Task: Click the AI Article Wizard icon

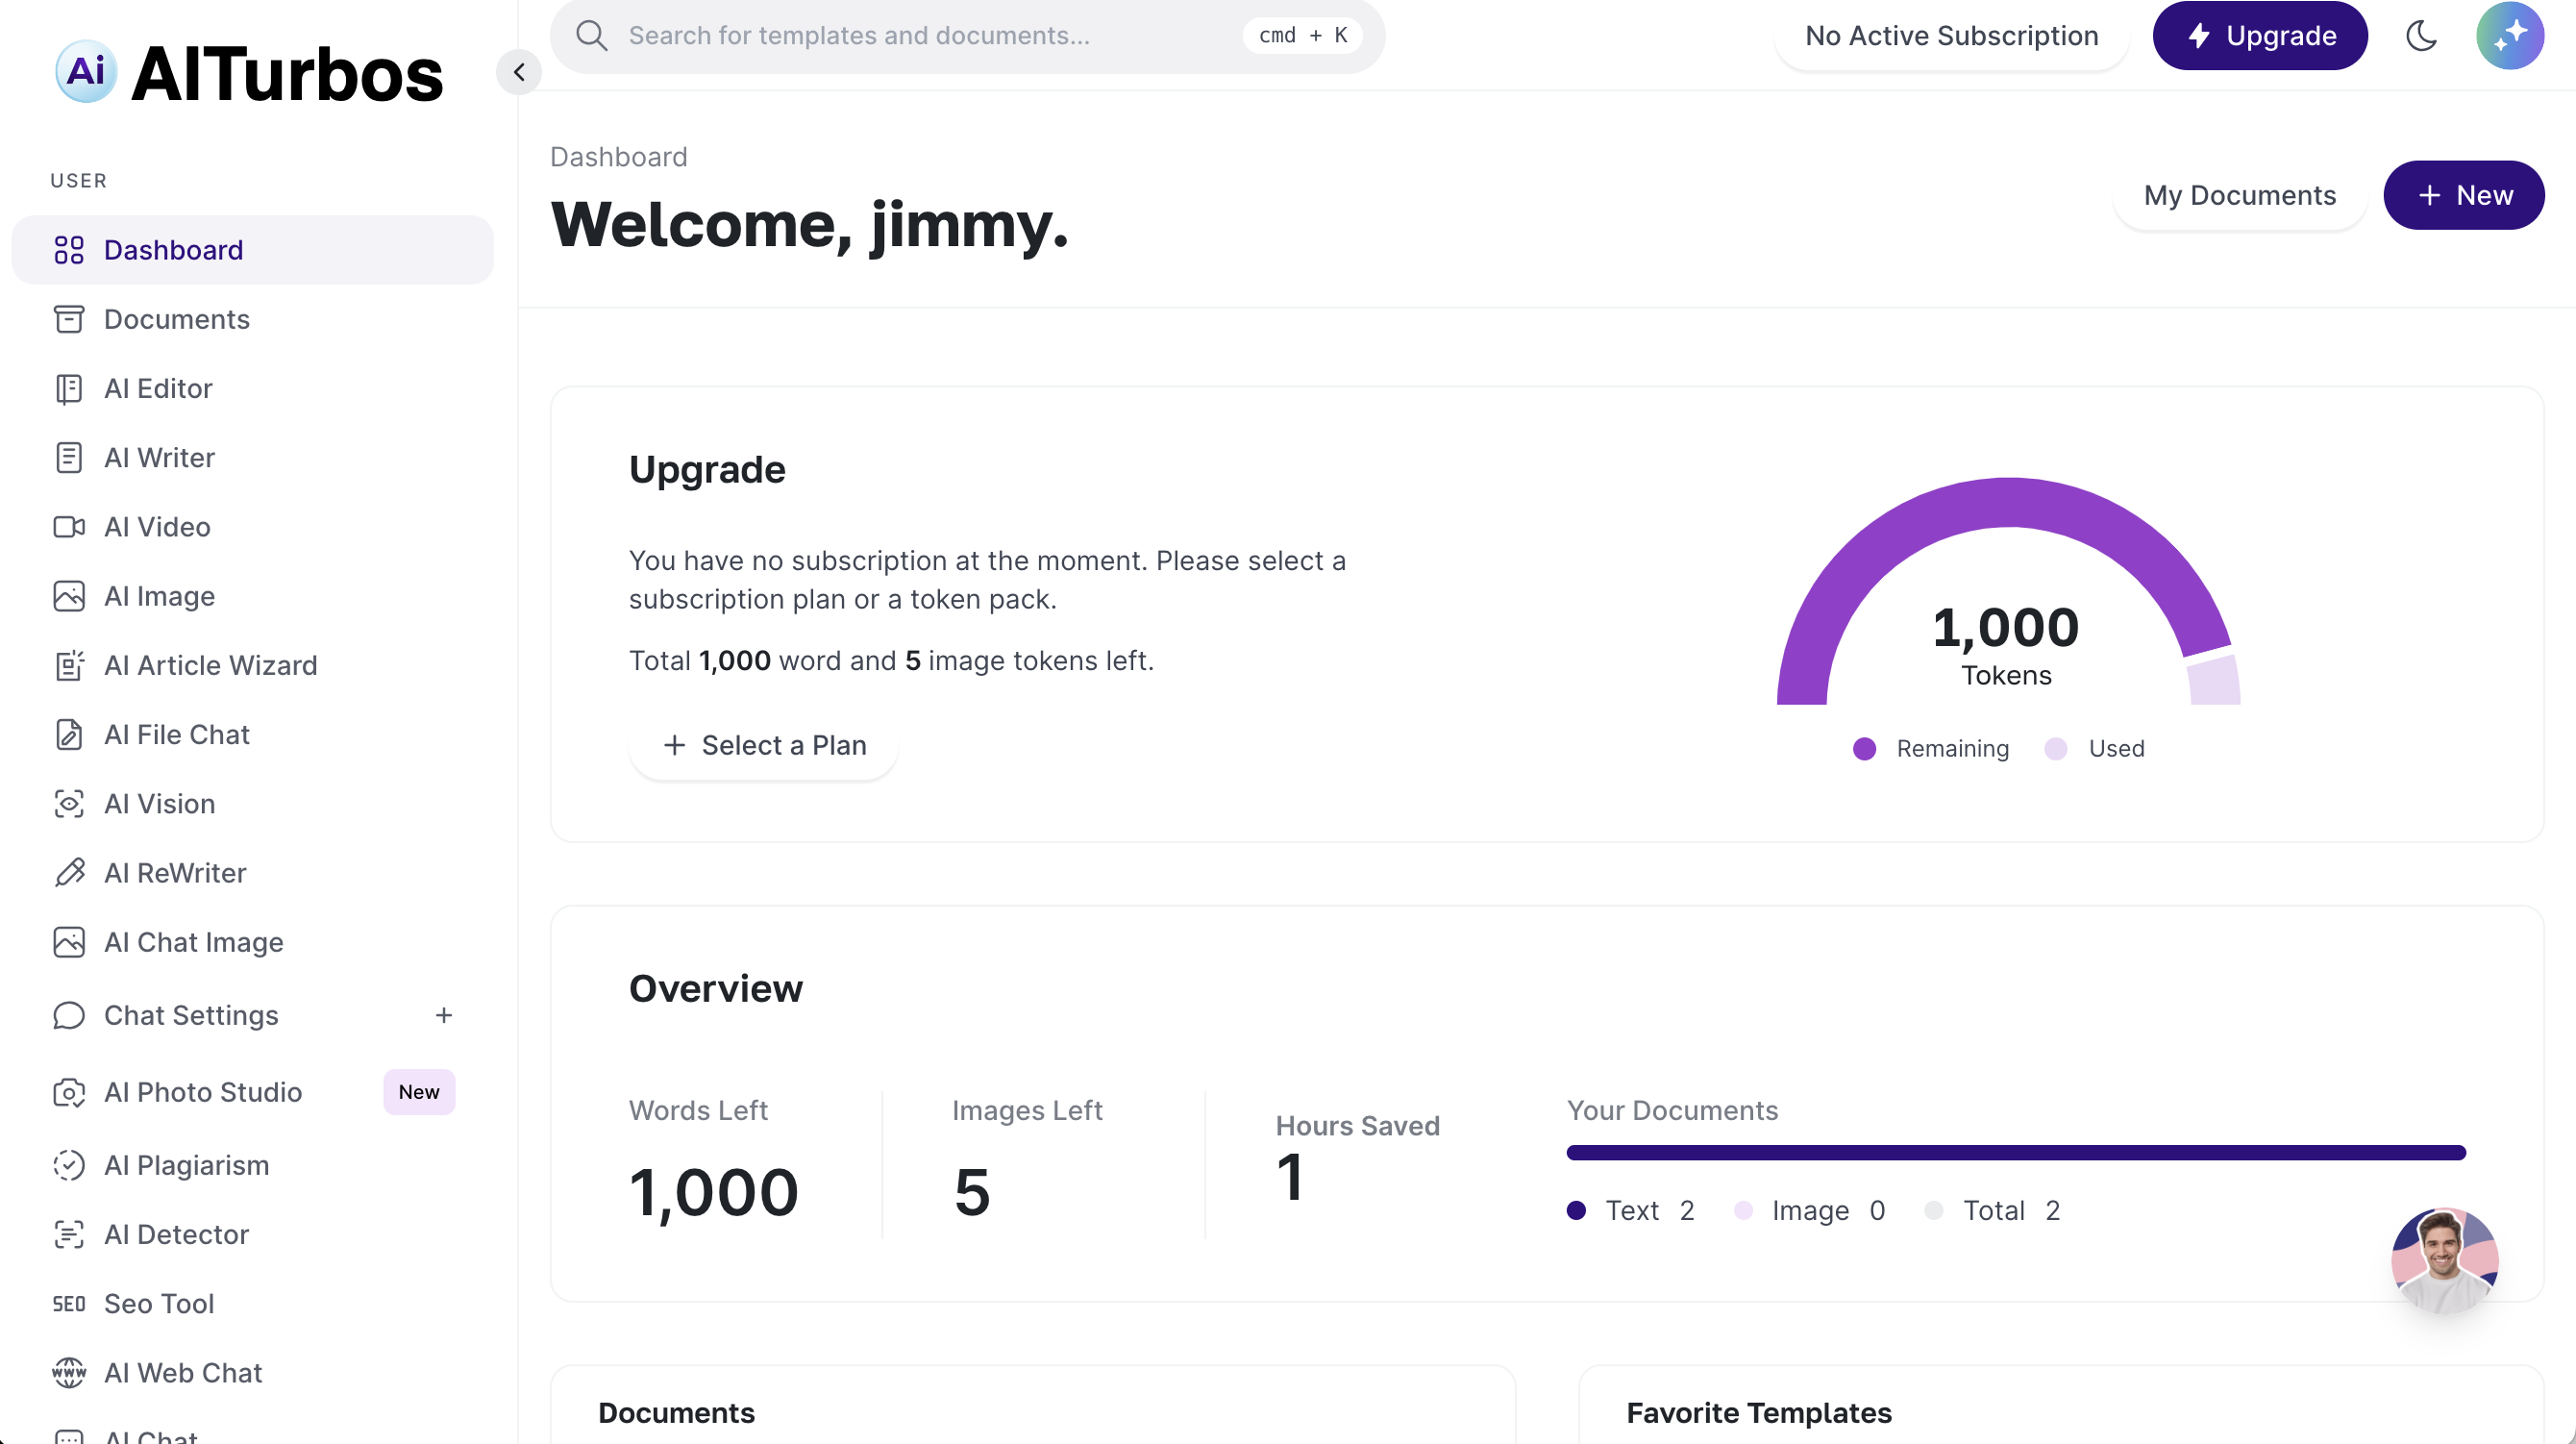Action: coord(68,665)
